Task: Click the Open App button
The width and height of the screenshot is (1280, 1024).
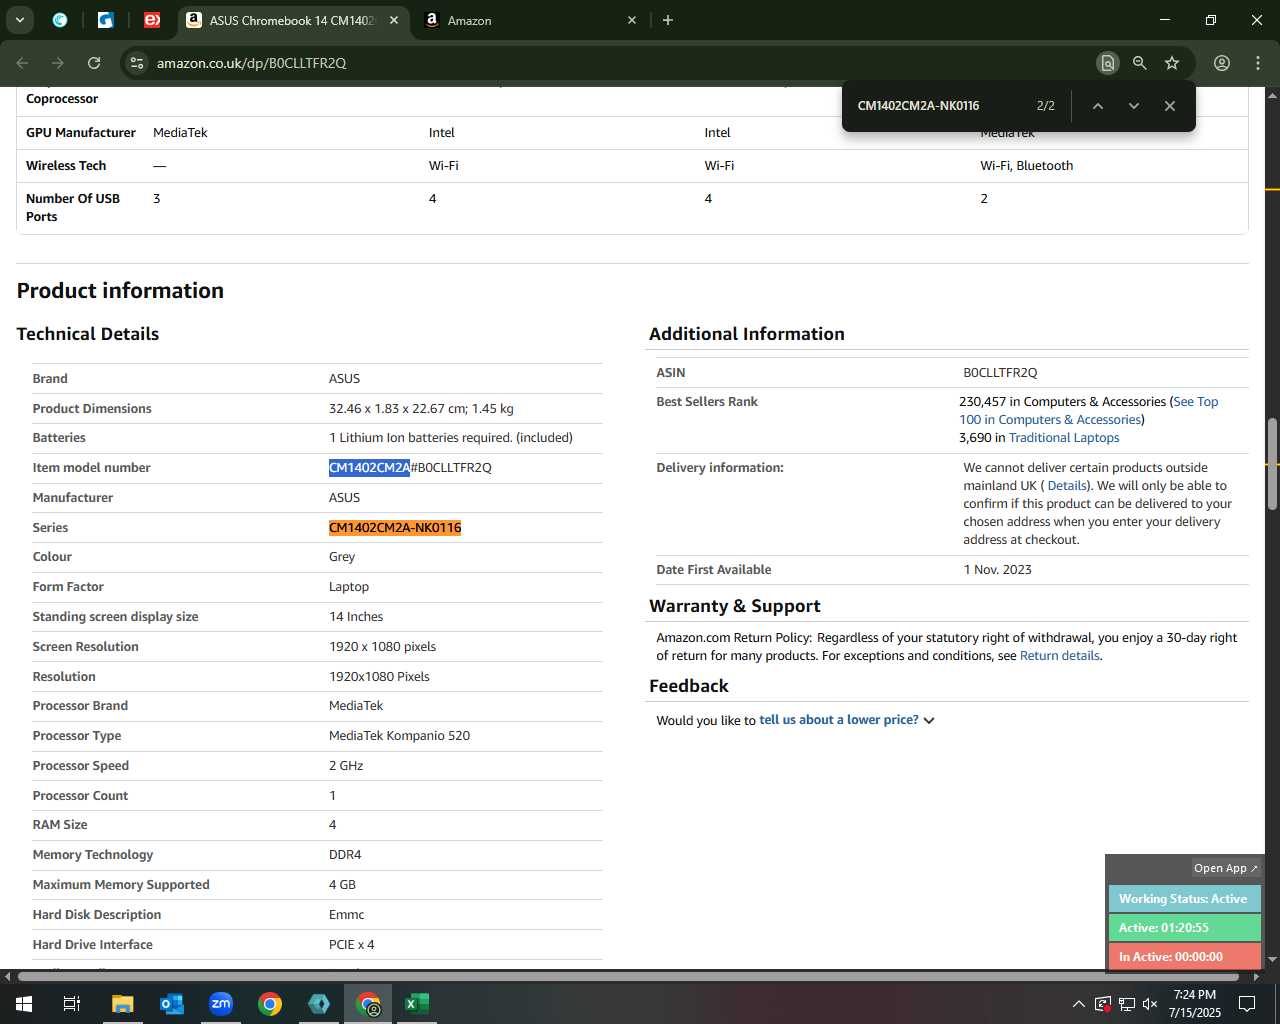Action: click(x=1226, y=868)
